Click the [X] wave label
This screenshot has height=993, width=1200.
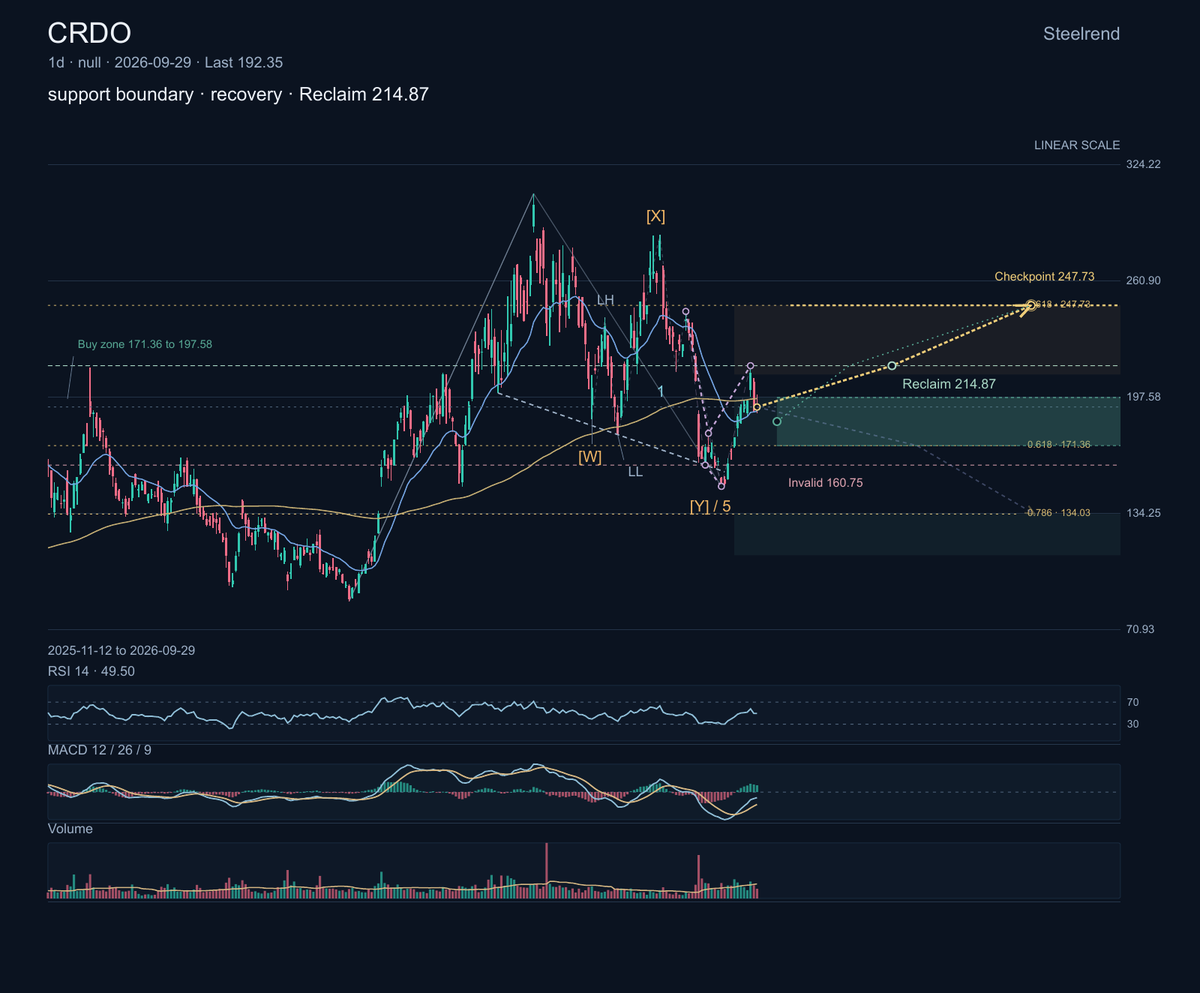coord(656,216)
